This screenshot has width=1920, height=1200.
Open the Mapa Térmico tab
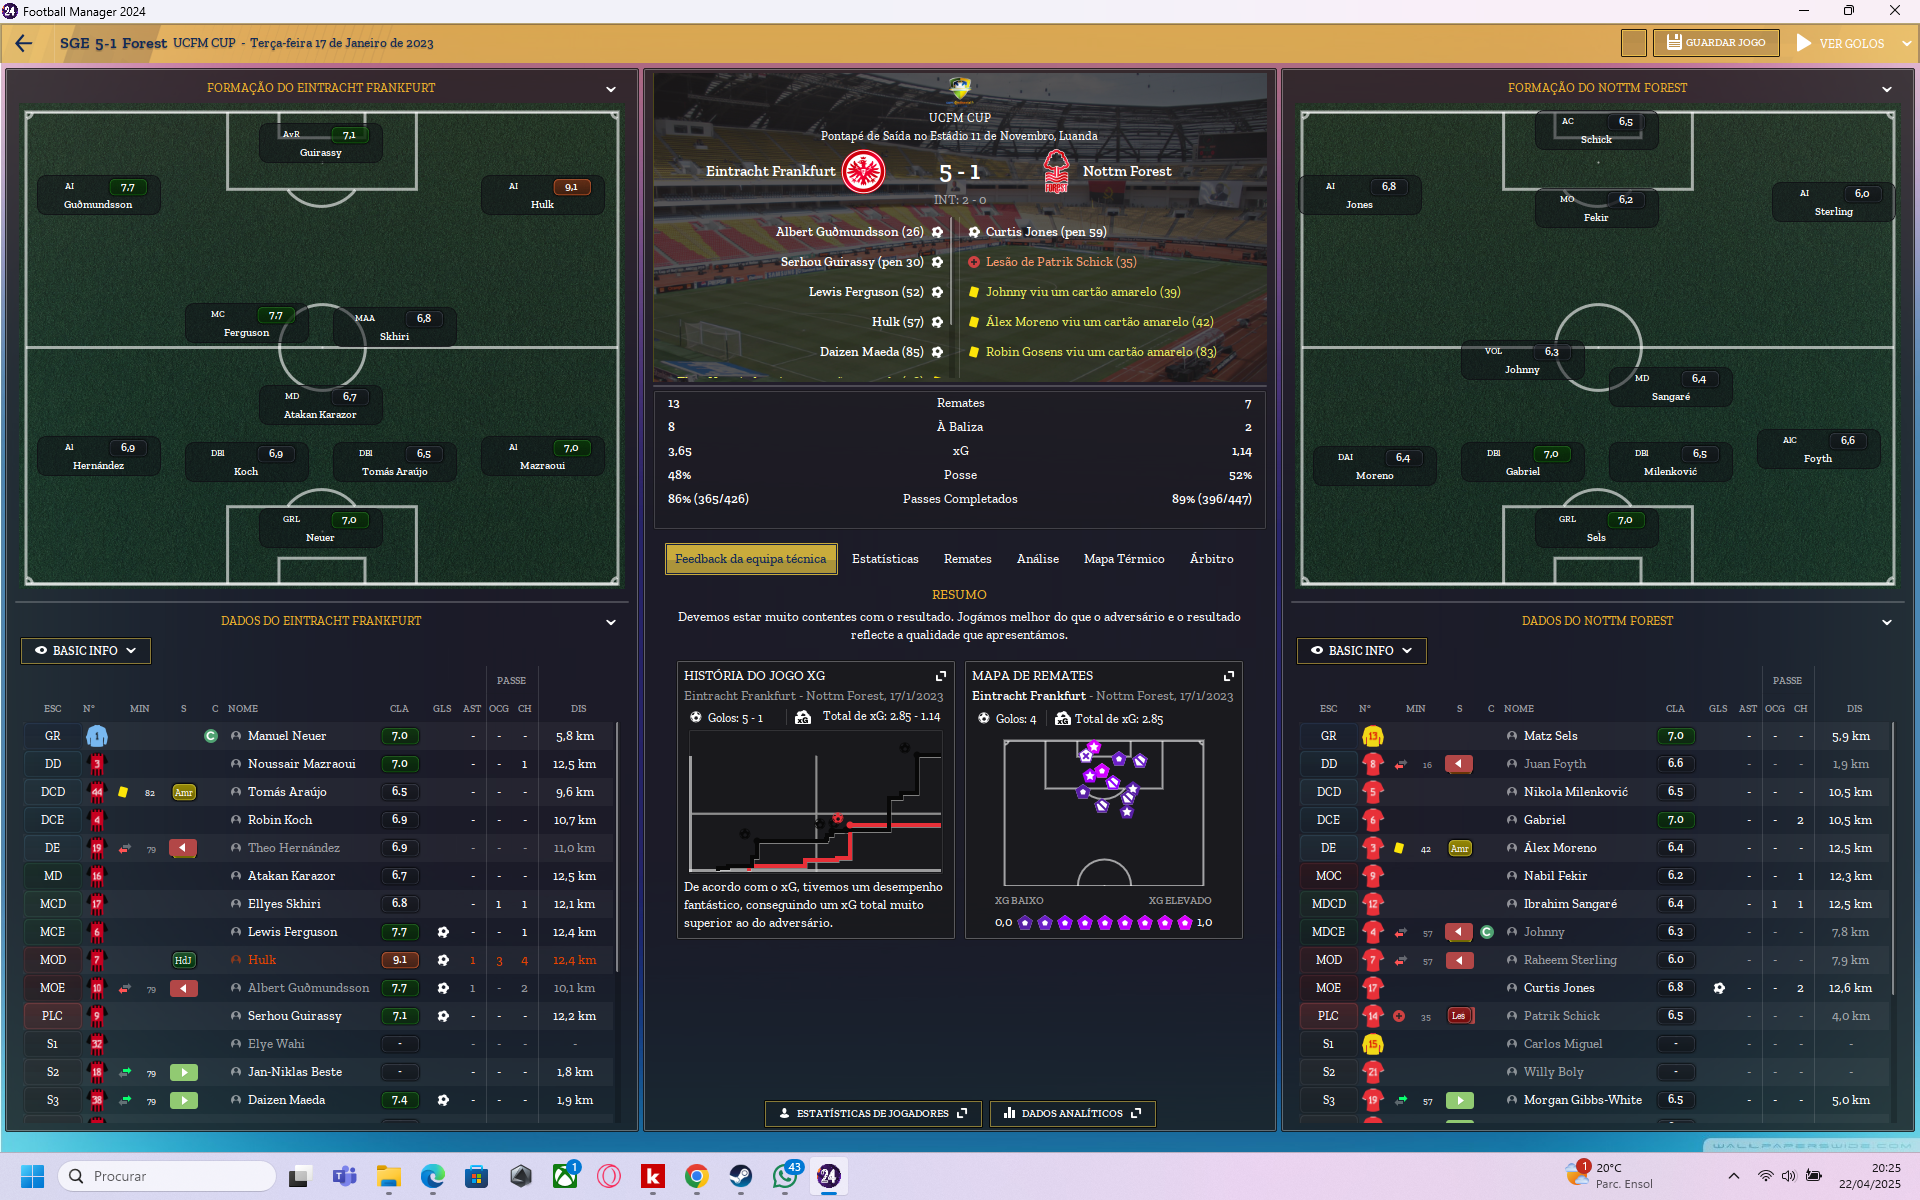1124,559
